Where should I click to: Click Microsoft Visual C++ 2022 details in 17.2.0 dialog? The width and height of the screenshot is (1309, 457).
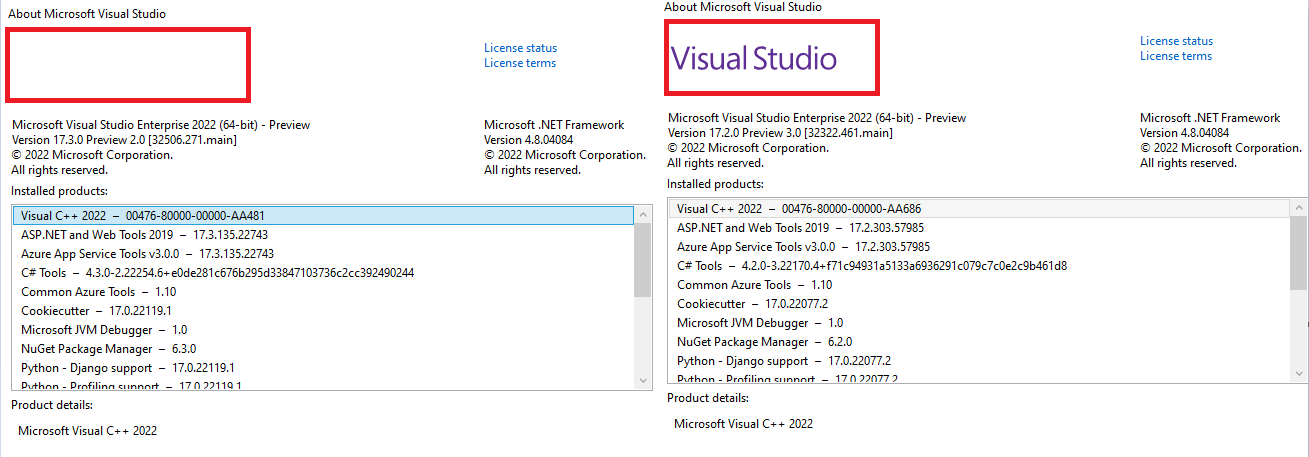(x=743, y=424)
